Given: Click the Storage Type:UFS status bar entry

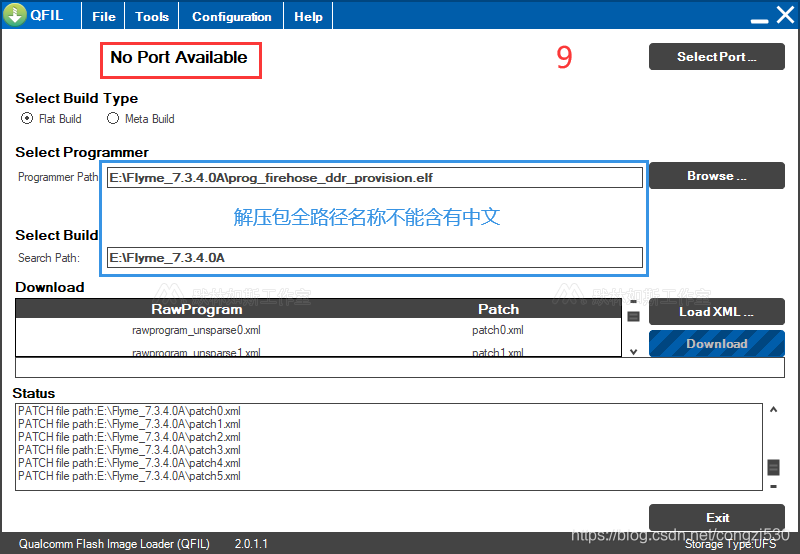Looking at the screenshot, I should pyautogui.click(x=730, y=544).
